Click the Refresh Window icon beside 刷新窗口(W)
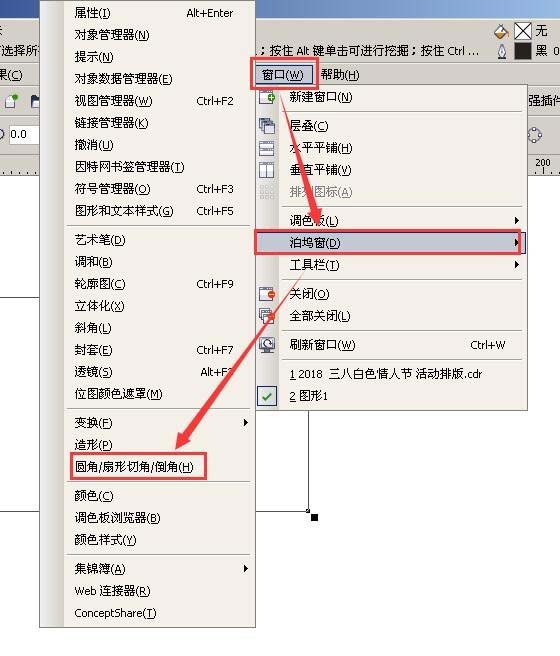Viewport: 560px width, 656px height. click(267, 345)
